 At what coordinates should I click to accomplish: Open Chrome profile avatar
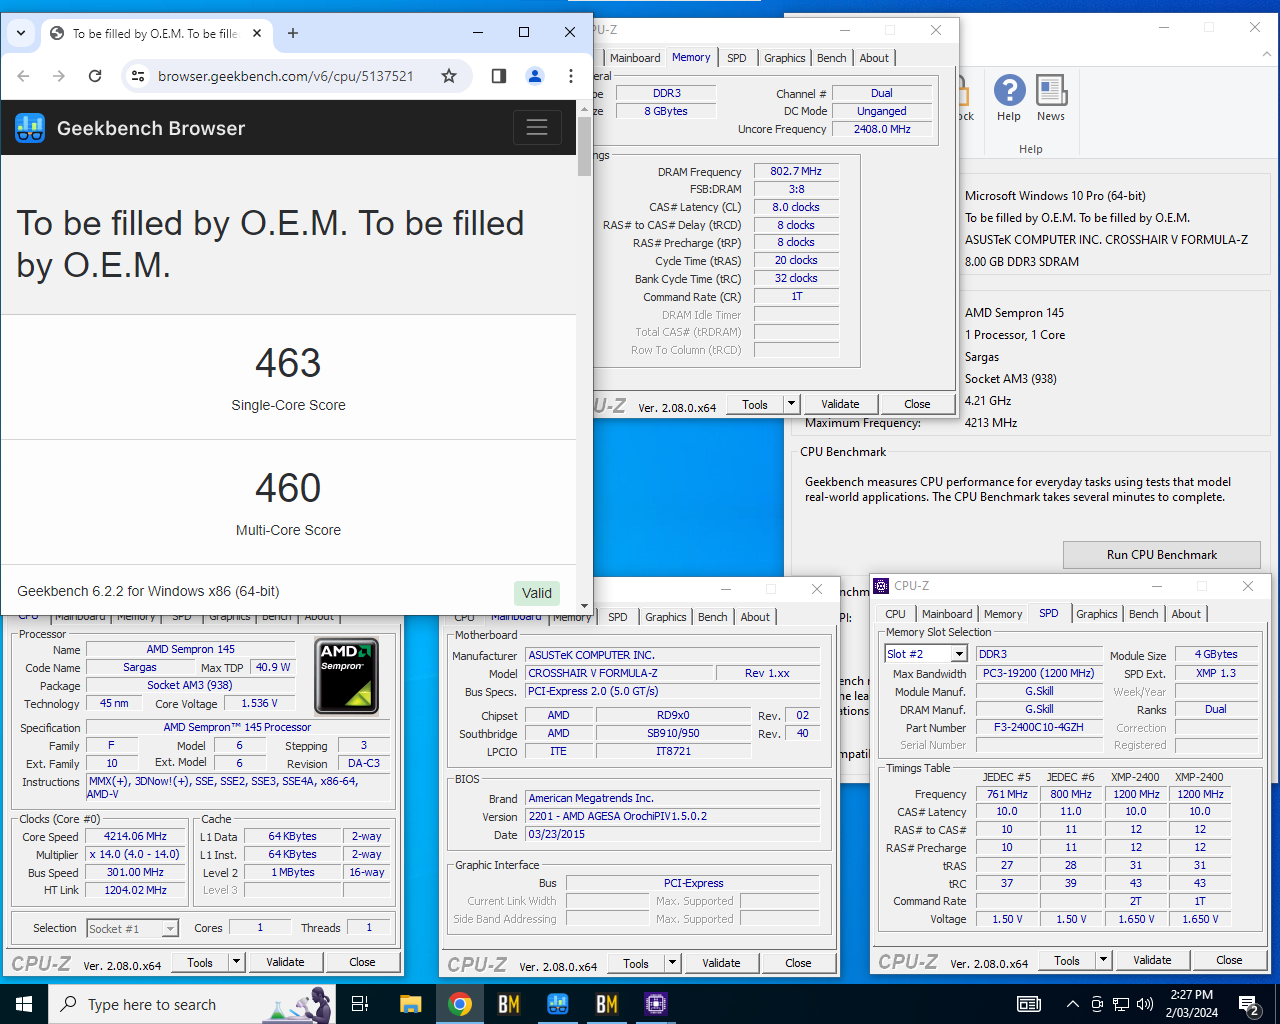(535, 76)
